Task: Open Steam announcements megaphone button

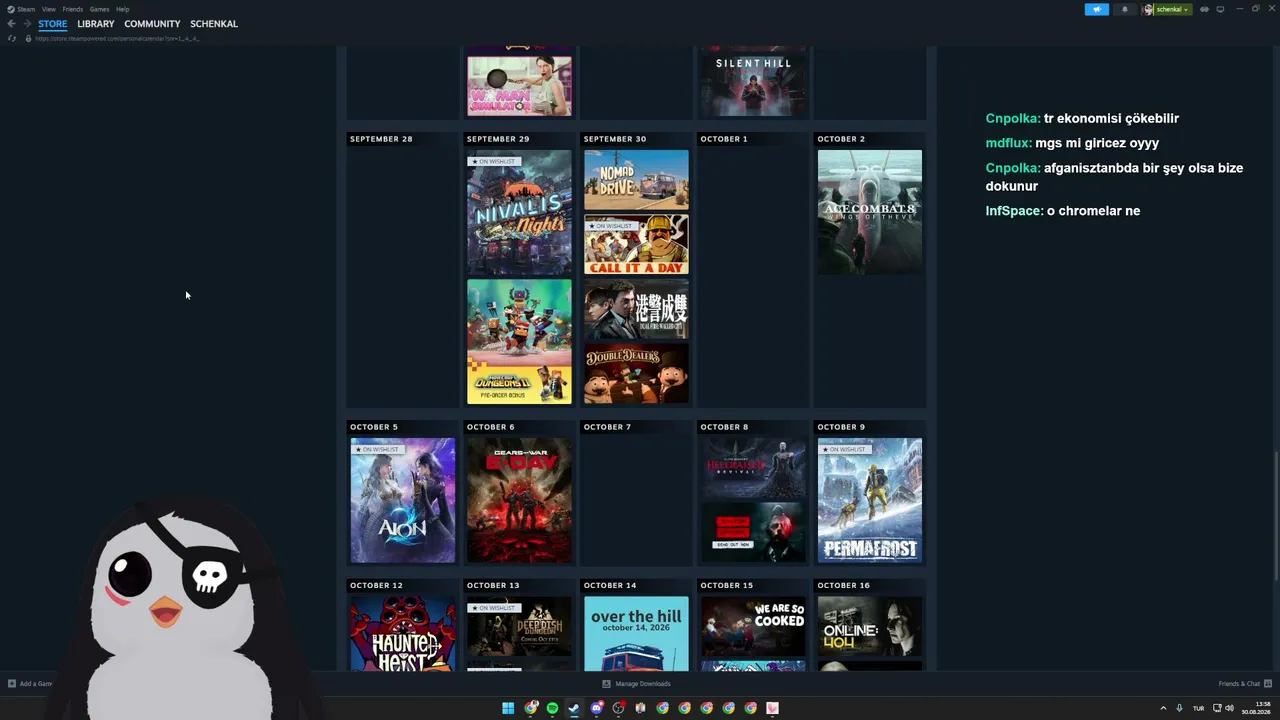Action: coord(1097,9)
